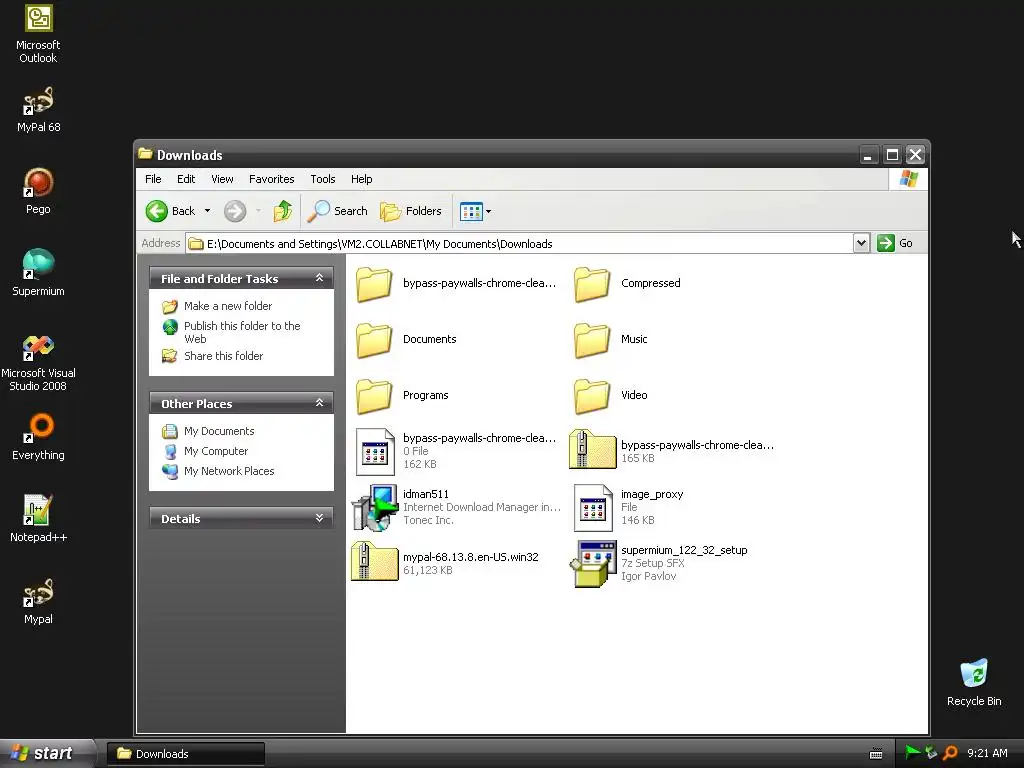This screenshot has width=1024, height=768.
Task: Open Back history dropdown arrow
Action: click(208, 211)
